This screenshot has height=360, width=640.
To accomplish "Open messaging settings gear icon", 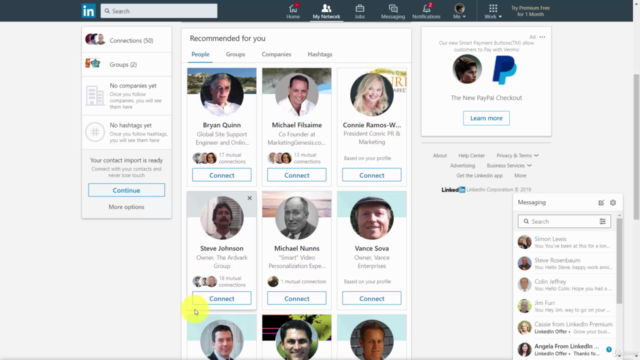I will [x=613, y=202].
